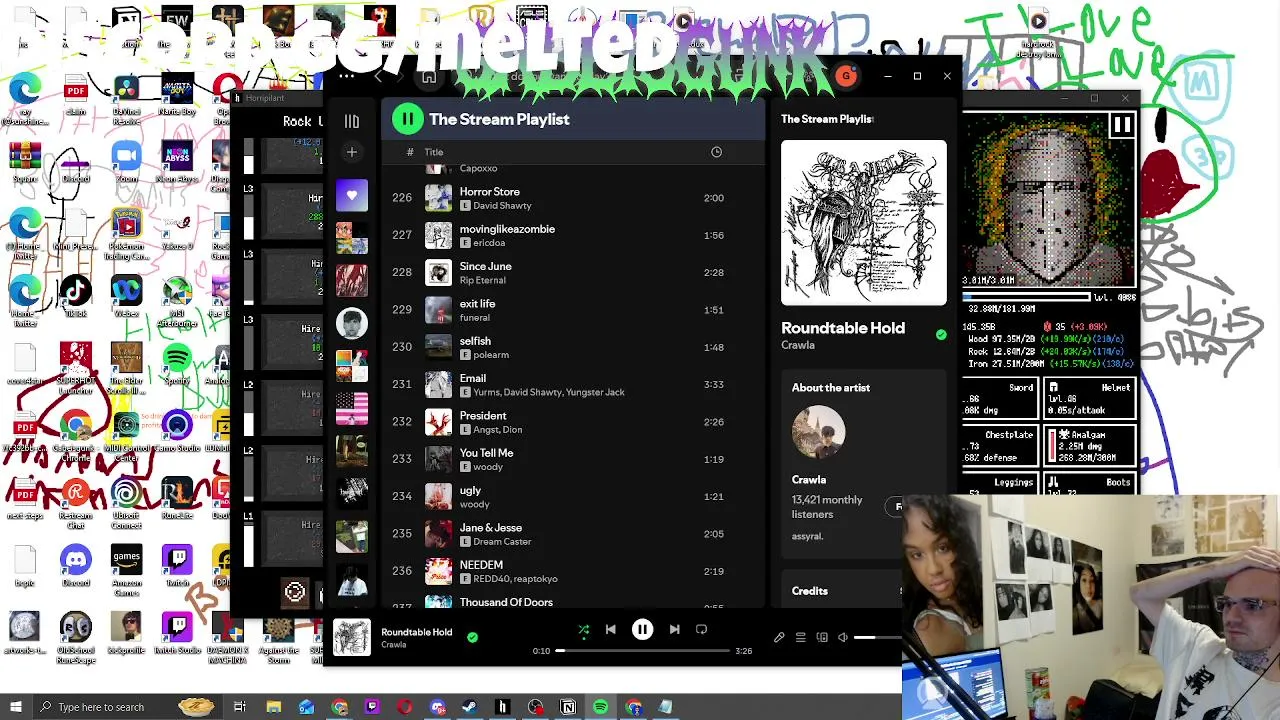
Task: Play track Since June by Rip Eternal
Action: pyautogui.click(x=572, y=273)
